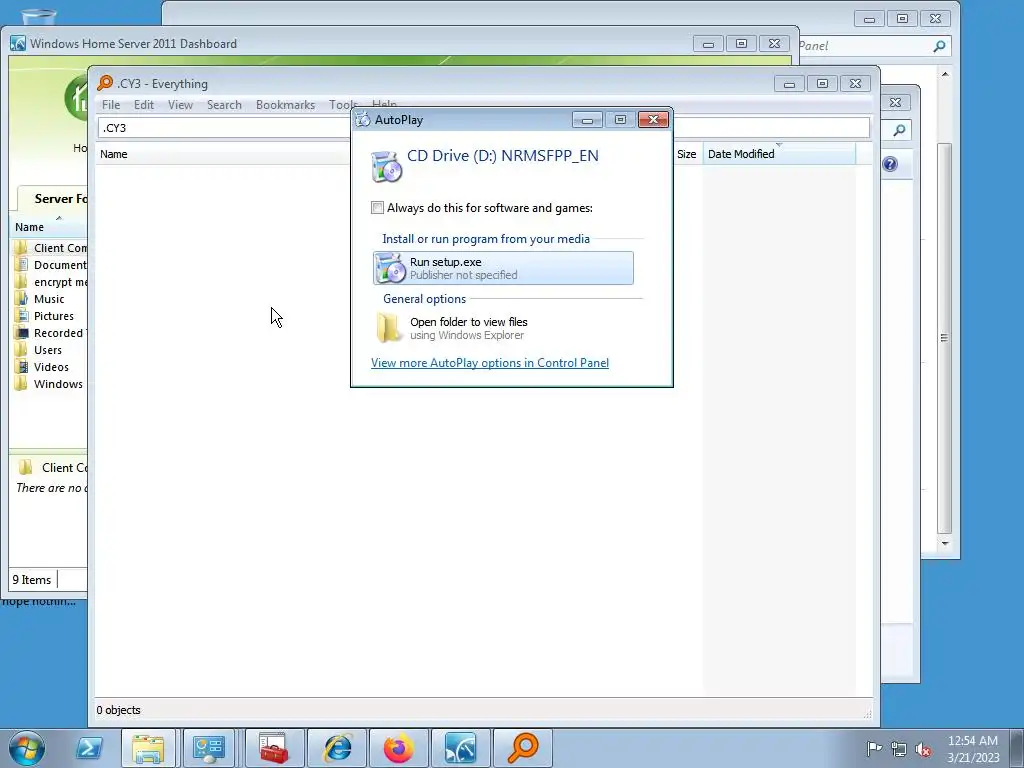Click the Action Center flag tray icon
Screen dimensions: 1024x768
click(874, 749)
